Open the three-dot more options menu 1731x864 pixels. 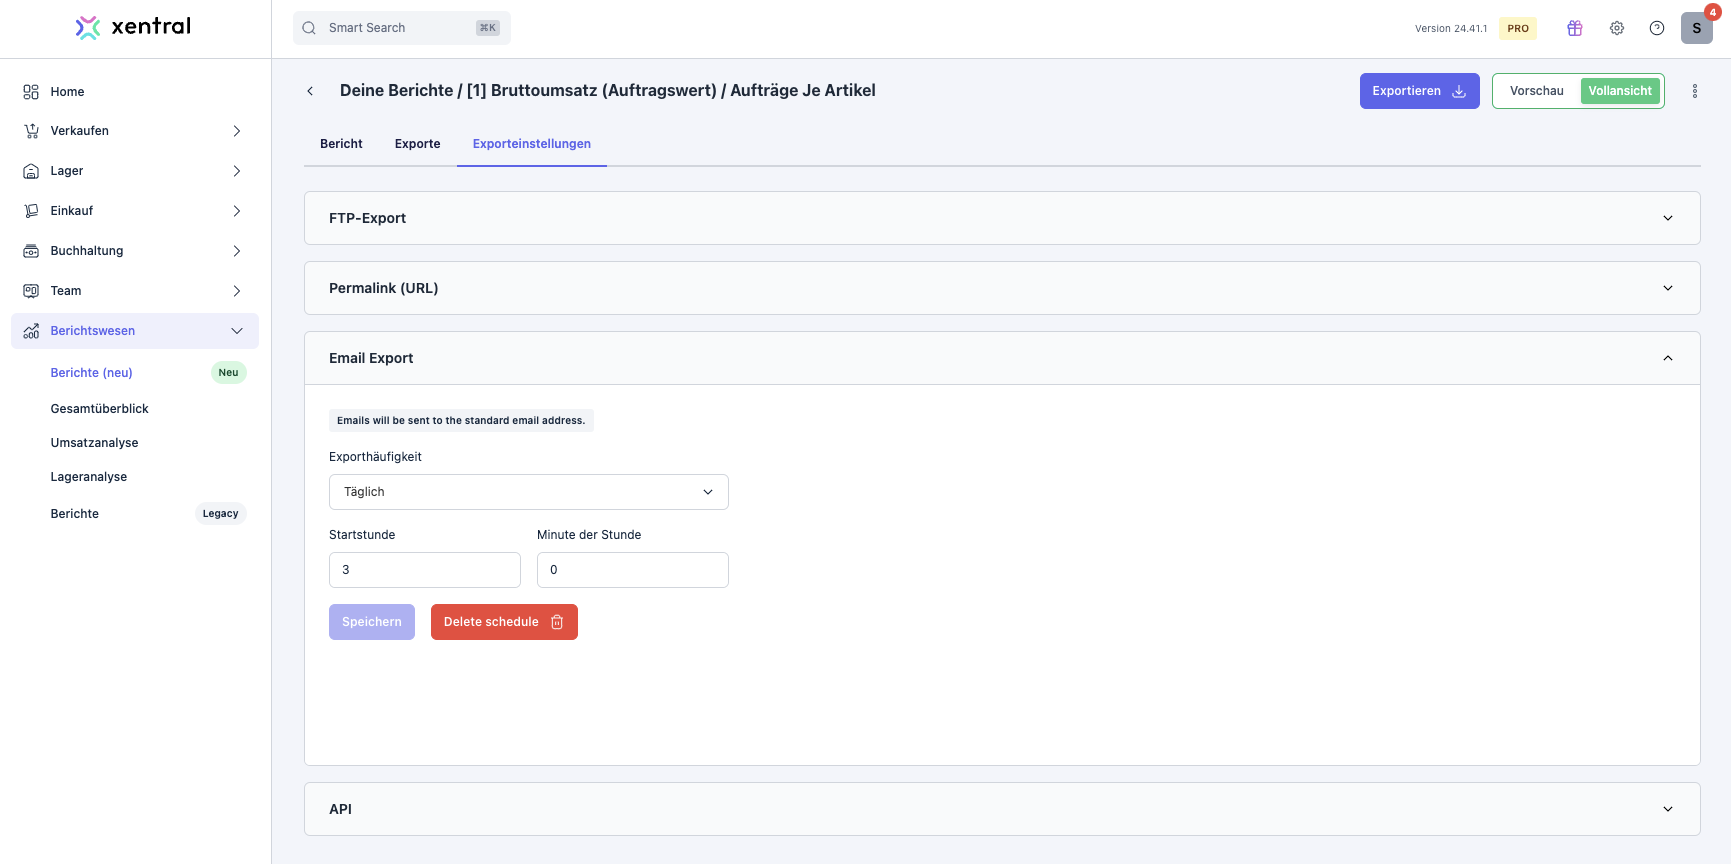pyautogui.click(x=1694, y=91)
